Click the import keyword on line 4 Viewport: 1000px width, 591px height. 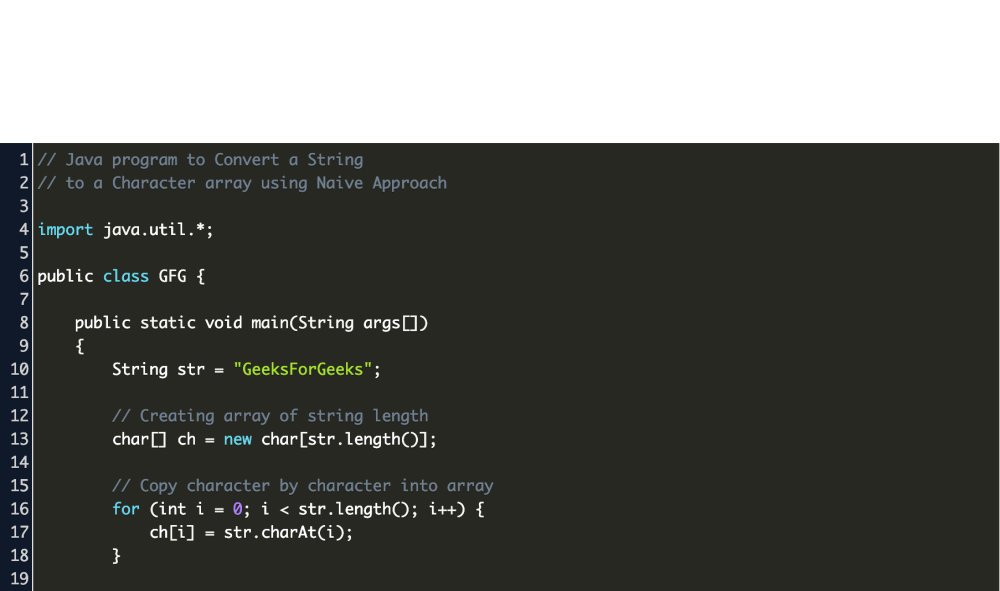(66, 230)
